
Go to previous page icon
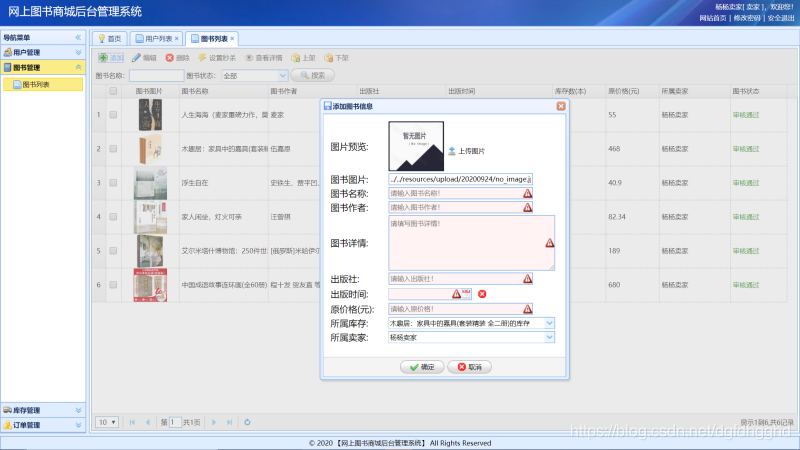point(148,422)
